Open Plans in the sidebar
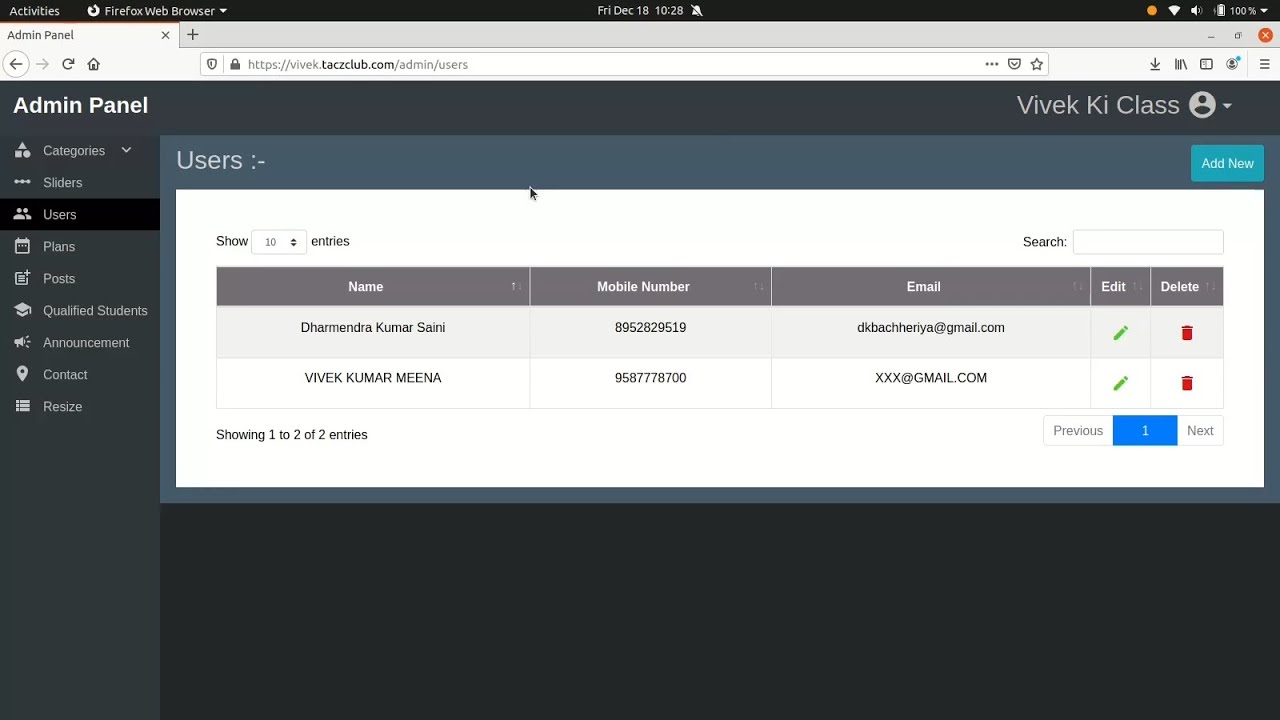Image resolution: width=1280 pixels, height=720 pixels. [x=80, y=247]
